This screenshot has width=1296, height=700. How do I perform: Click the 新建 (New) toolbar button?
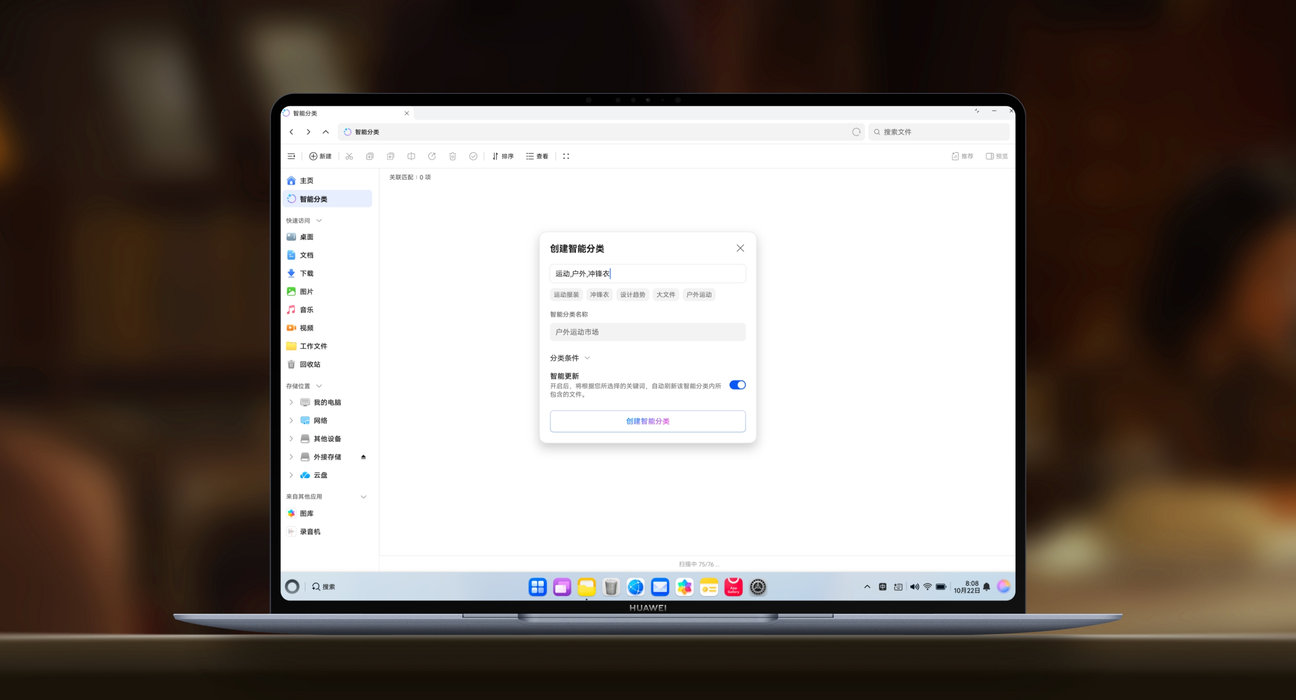pyautogui.click(x=320, y=156)
